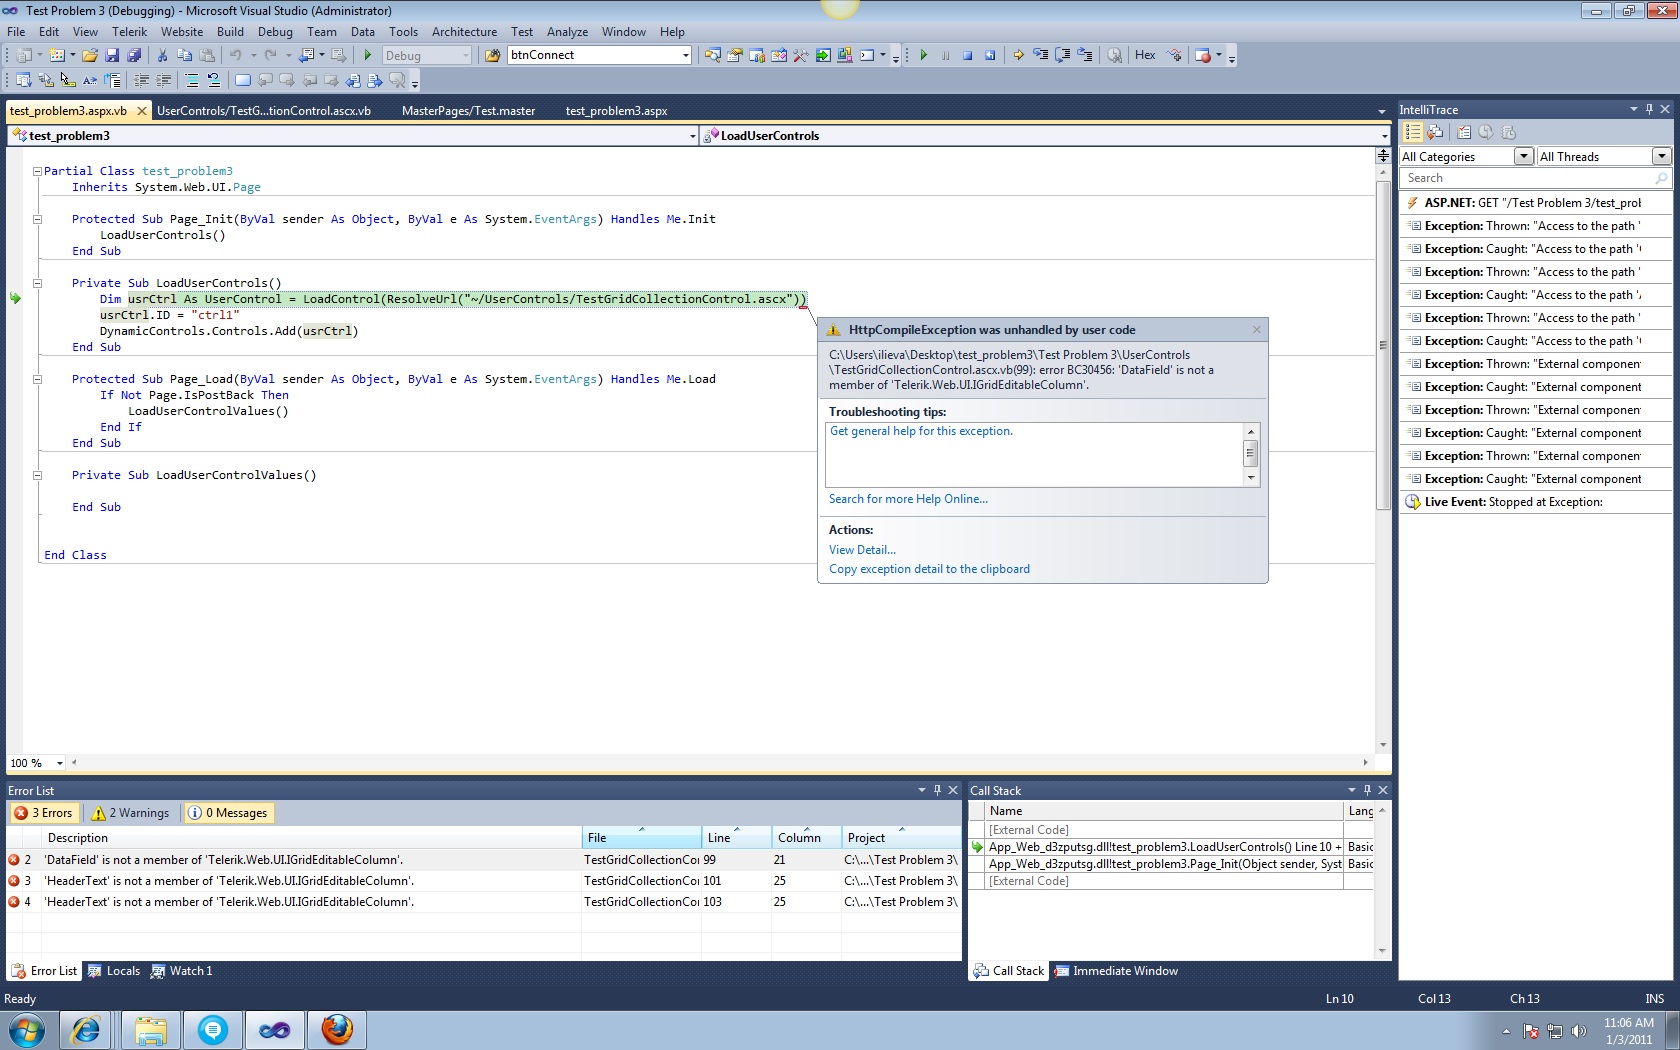Select Live Event: Stopped at Exception entry
Viewport: 1680px width, 1050px height.
(1535, 502)
